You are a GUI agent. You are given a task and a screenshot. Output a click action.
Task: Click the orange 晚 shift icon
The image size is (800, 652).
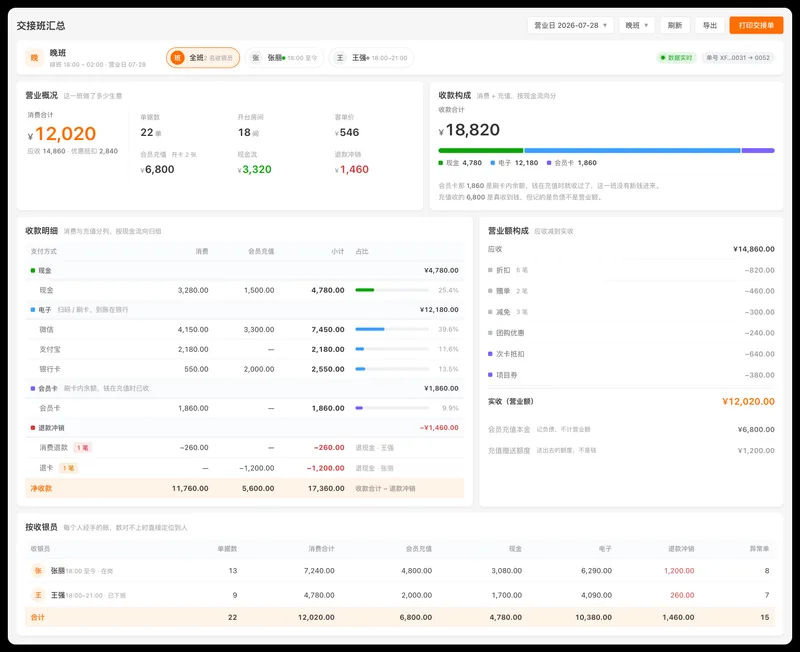(34, 58)
